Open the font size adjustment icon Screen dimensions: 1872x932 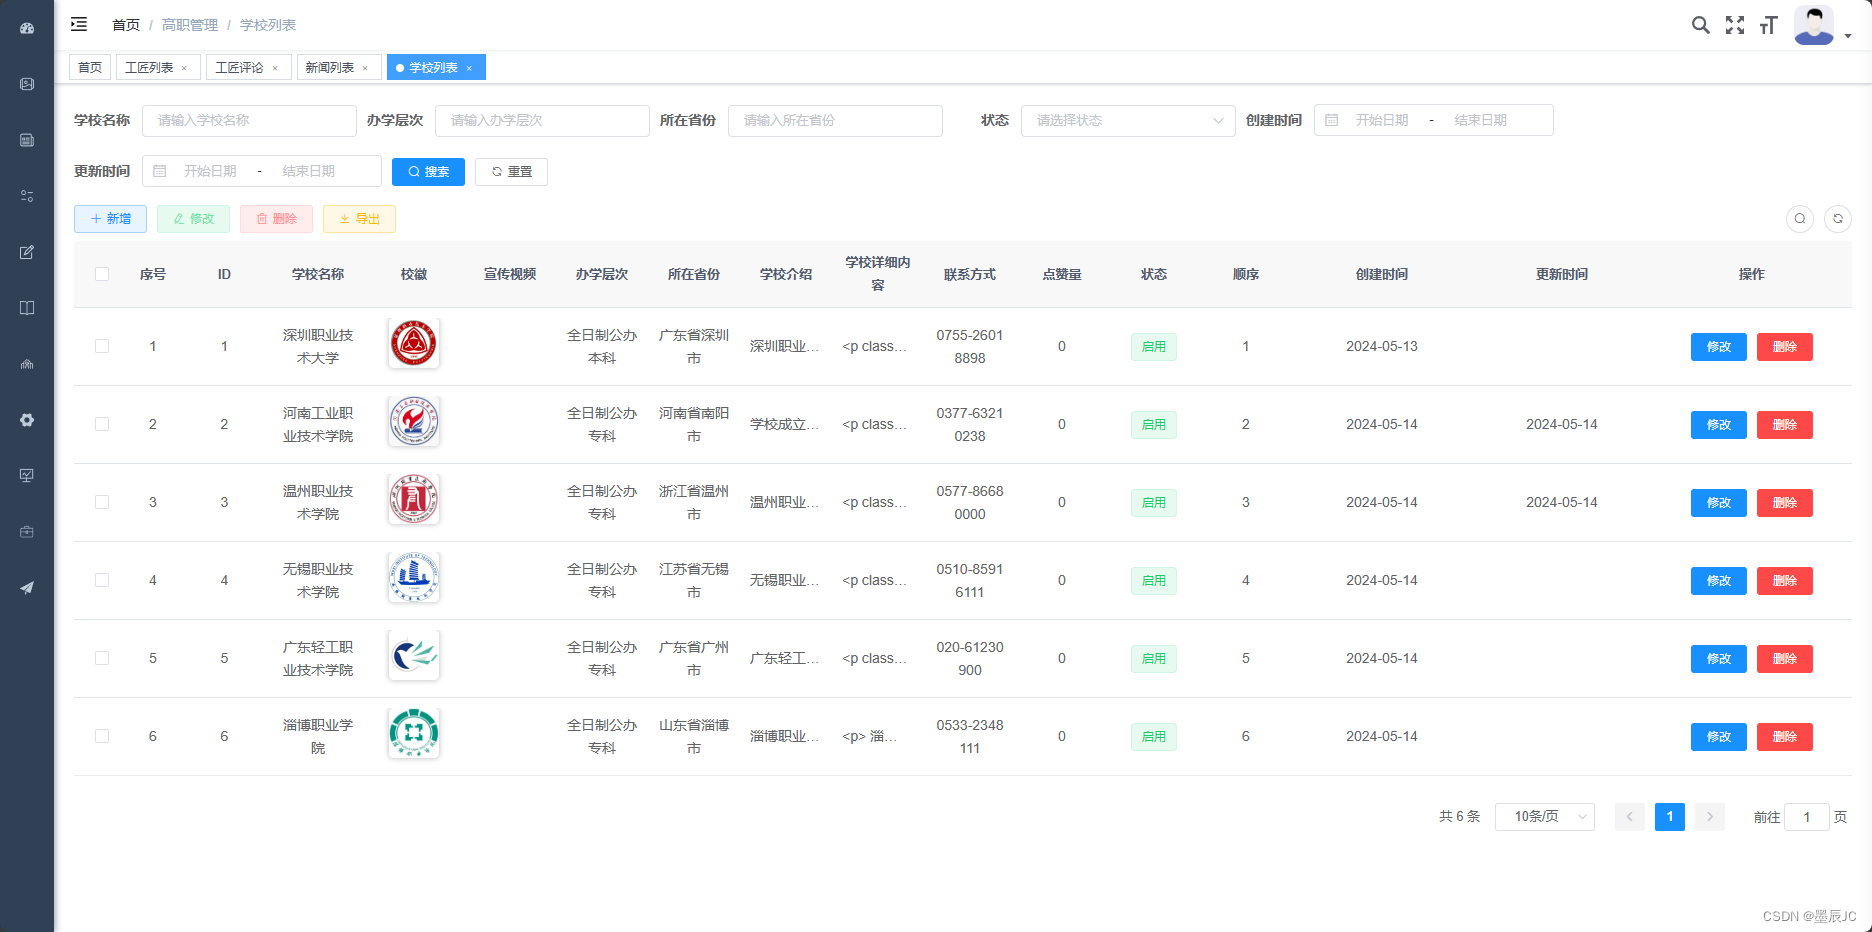click(x=1768, y=25)
